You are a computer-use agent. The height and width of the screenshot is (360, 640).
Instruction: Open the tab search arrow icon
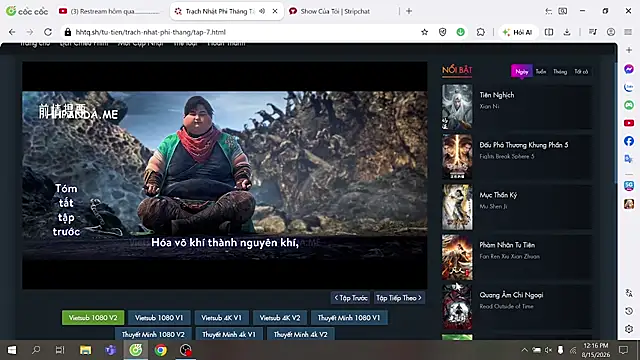pos(549,11)
